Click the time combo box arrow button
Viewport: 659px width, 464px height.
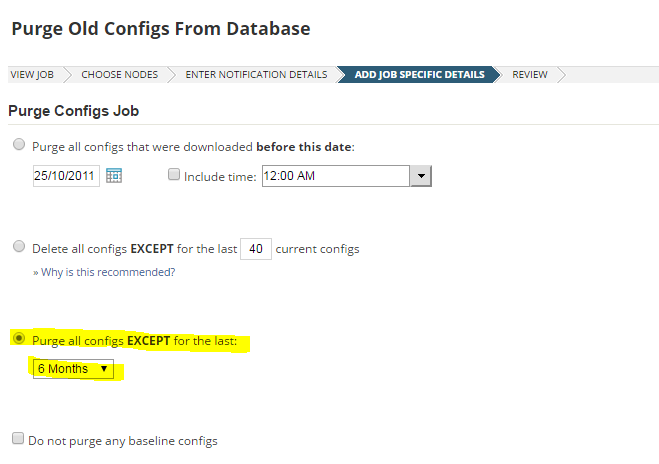pyautogui.click(x=421, y=176)
